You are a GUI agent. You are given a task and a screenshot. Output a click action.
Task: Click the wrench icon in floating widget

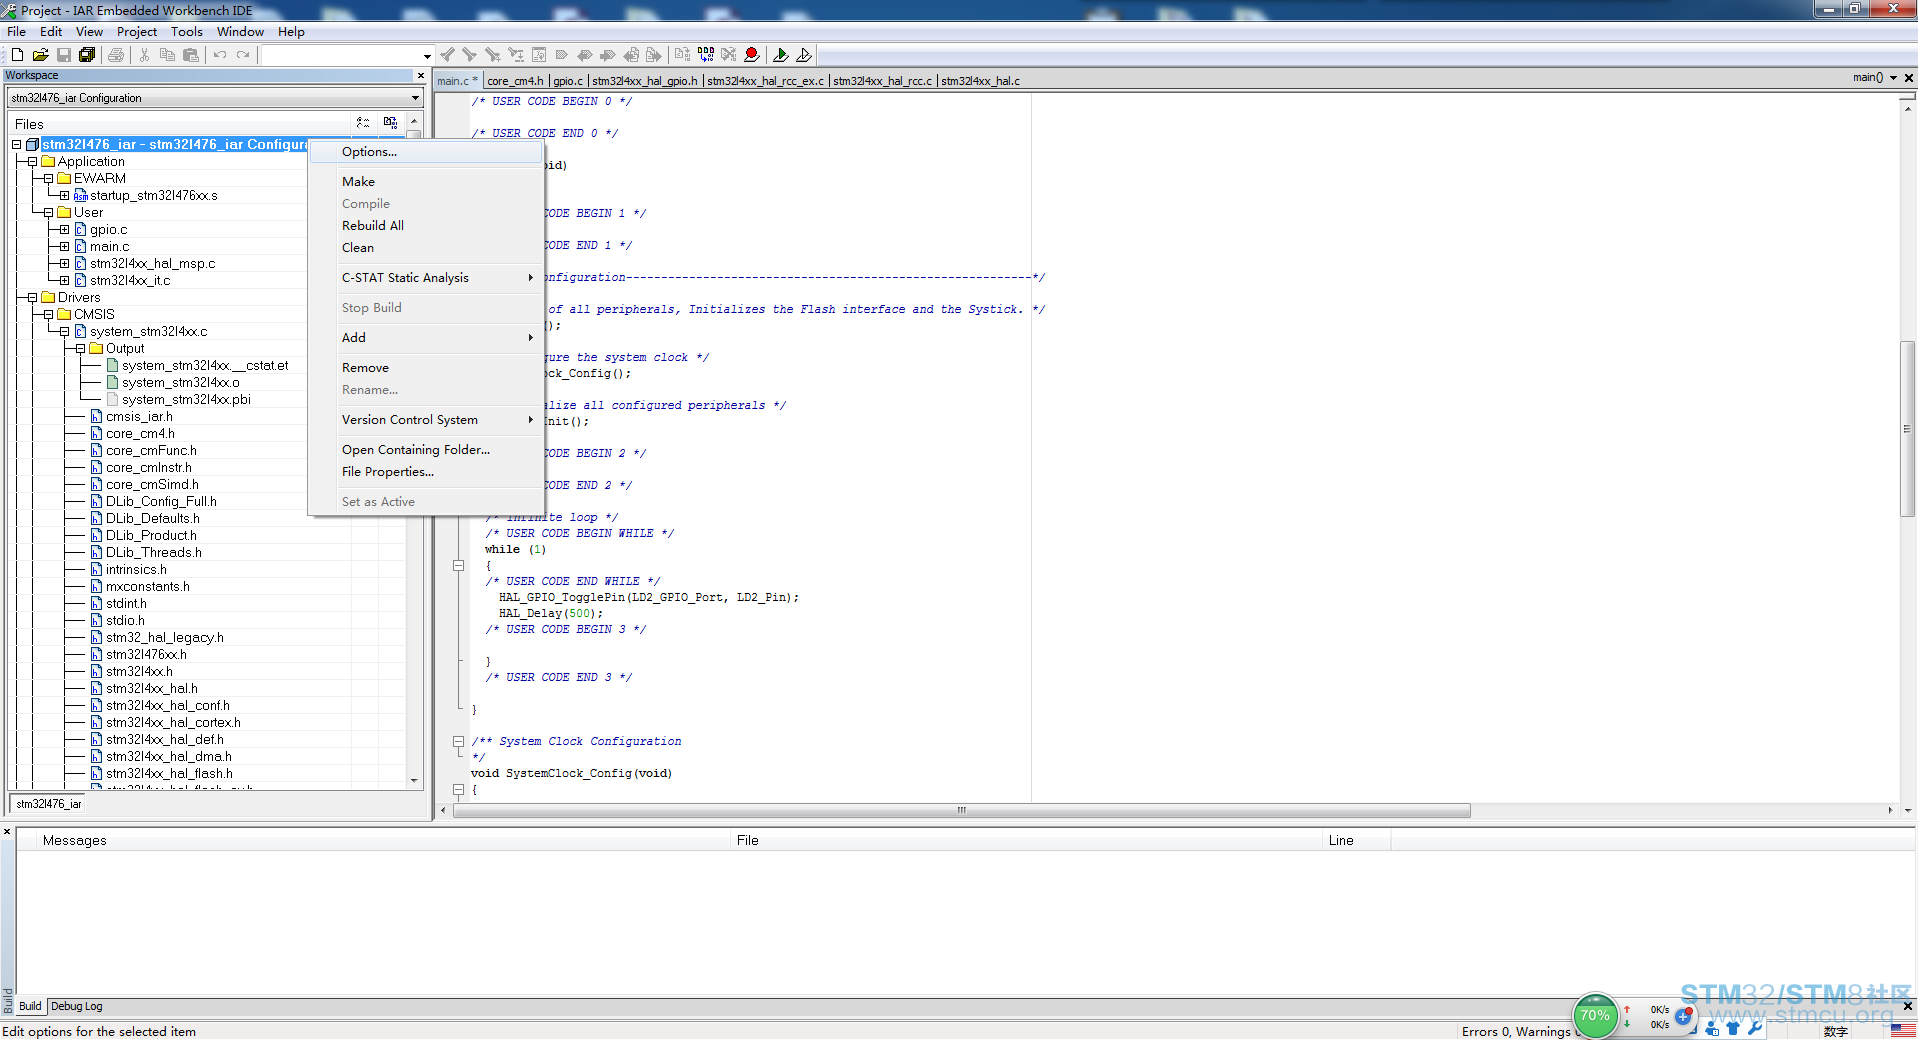1755,1026
